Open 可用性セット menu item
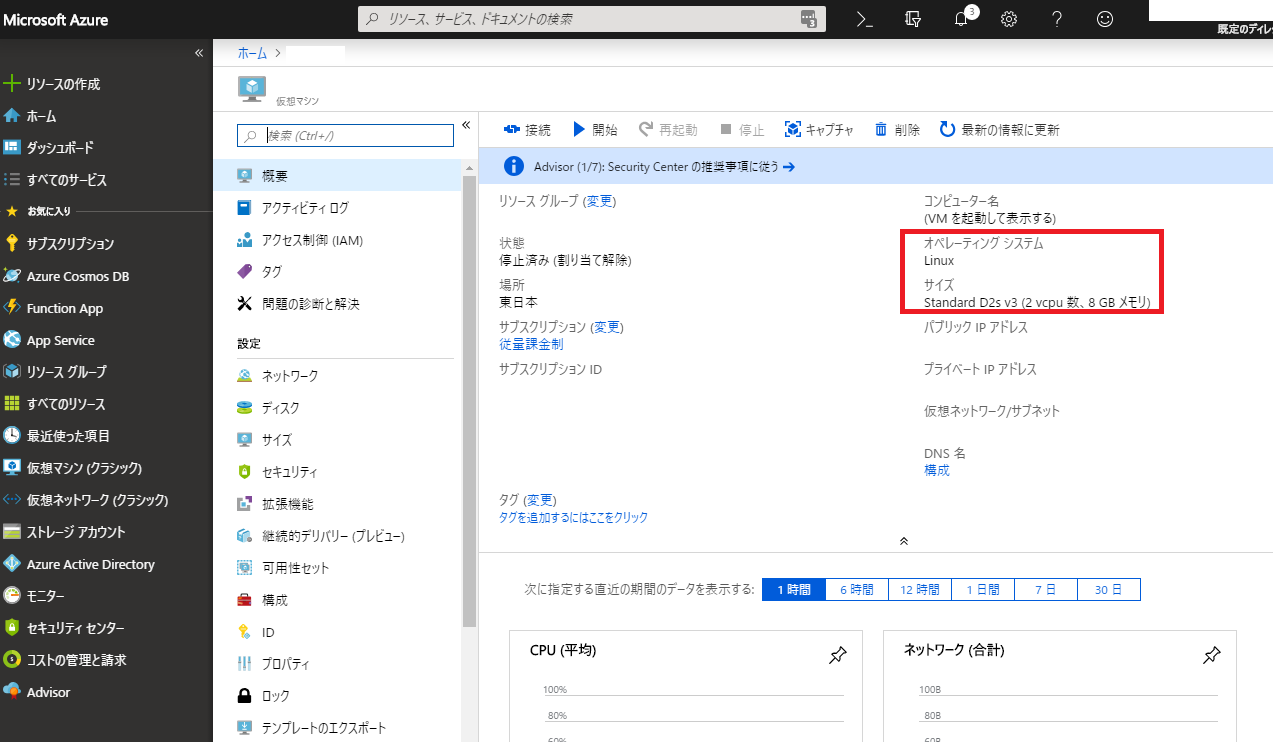1273x742 pixels. coord(338,568)
